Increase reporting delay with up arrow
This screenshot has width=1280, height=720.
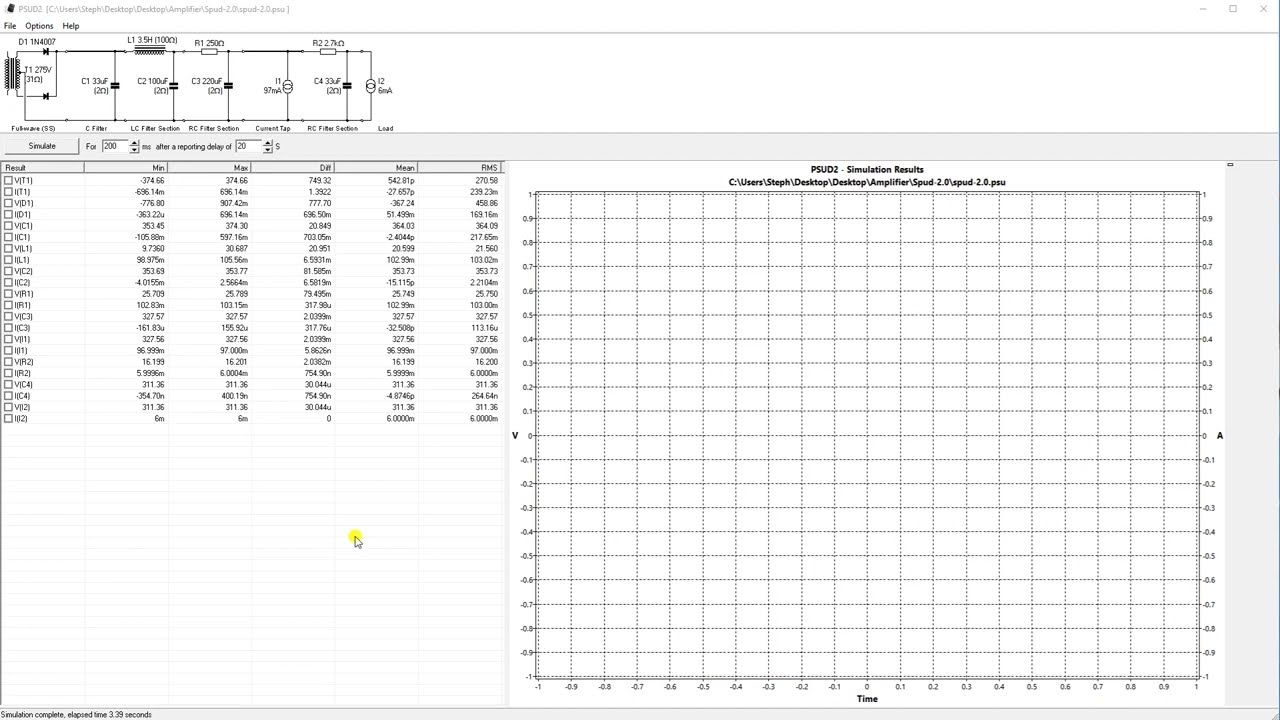tap(267, 143)
